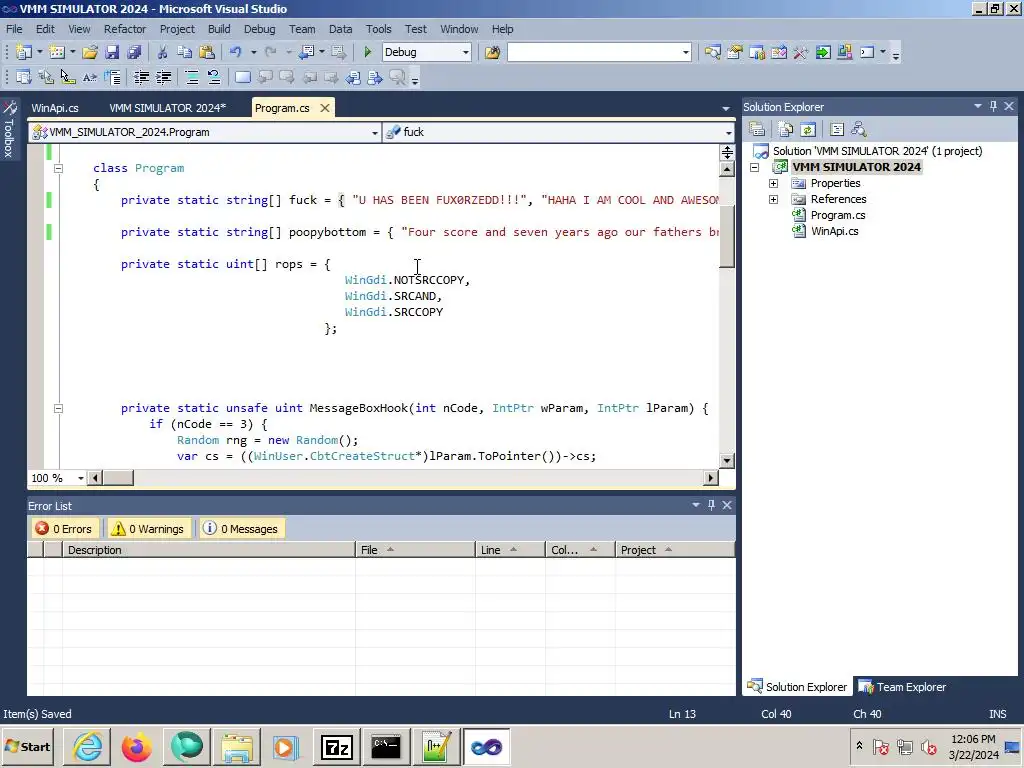Open the fuck members dropdown

coord(729,133)
